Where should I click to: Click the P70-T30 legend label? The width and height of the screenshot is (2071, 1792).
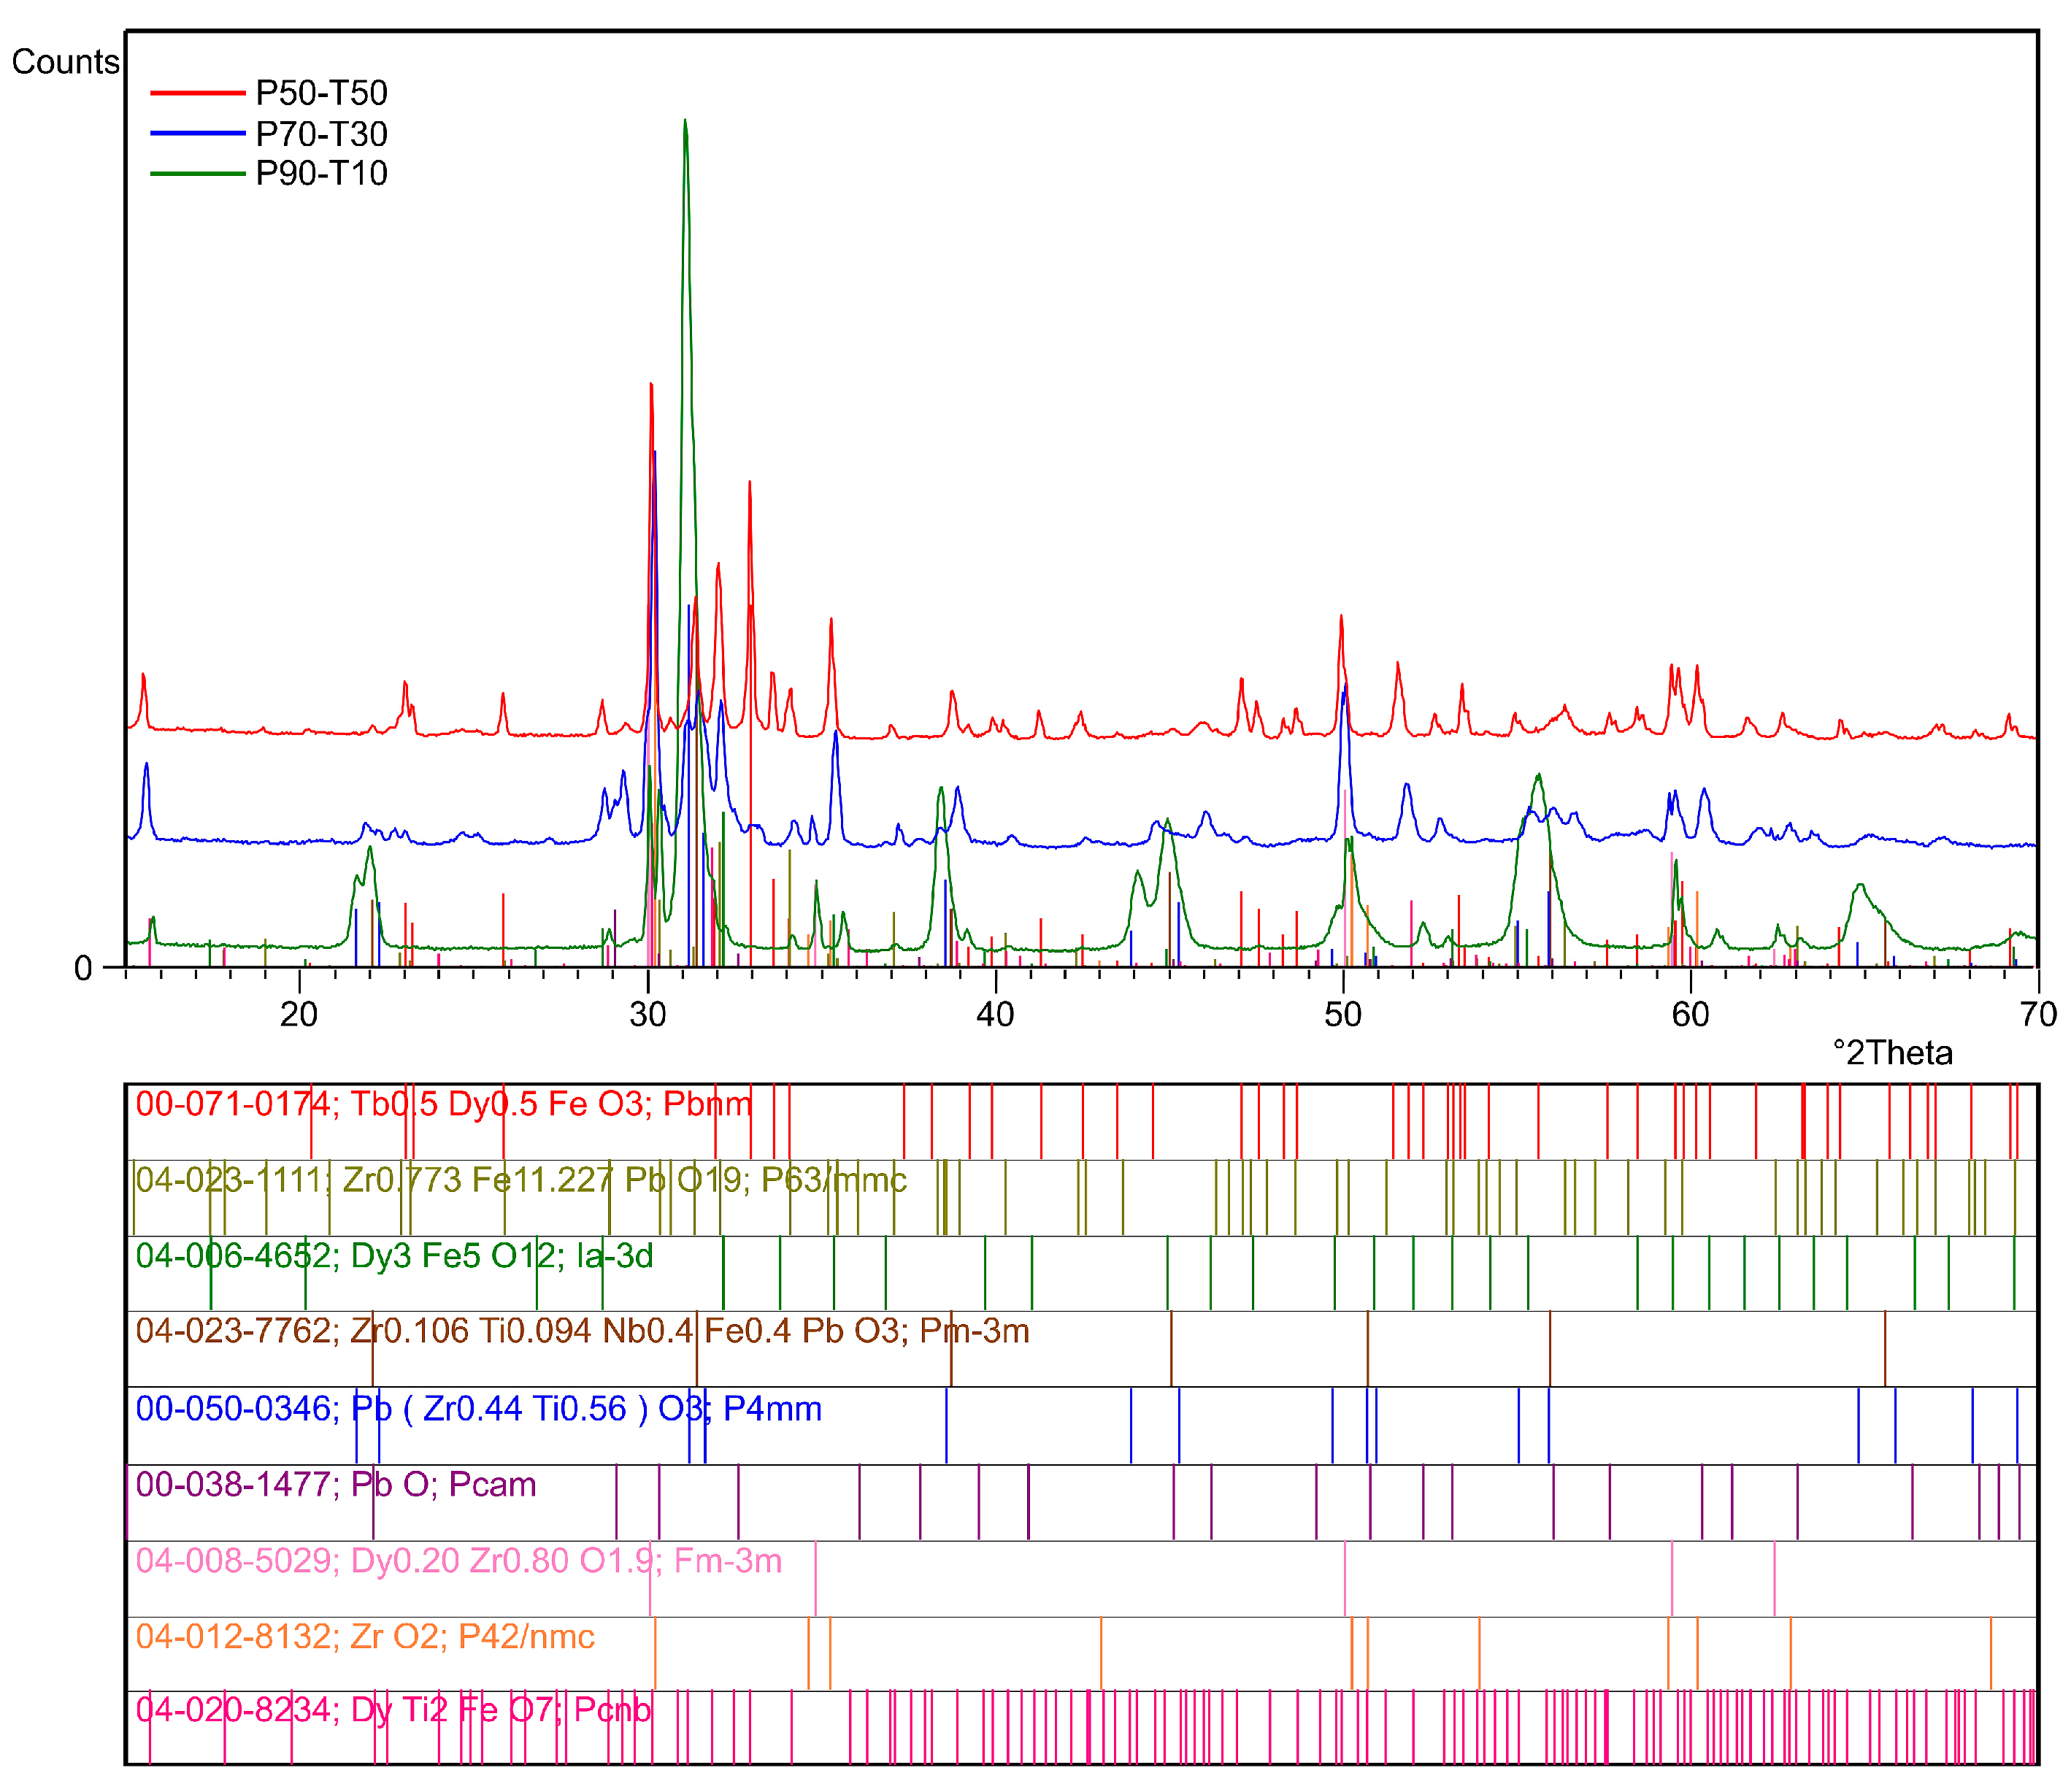[321, 134]
